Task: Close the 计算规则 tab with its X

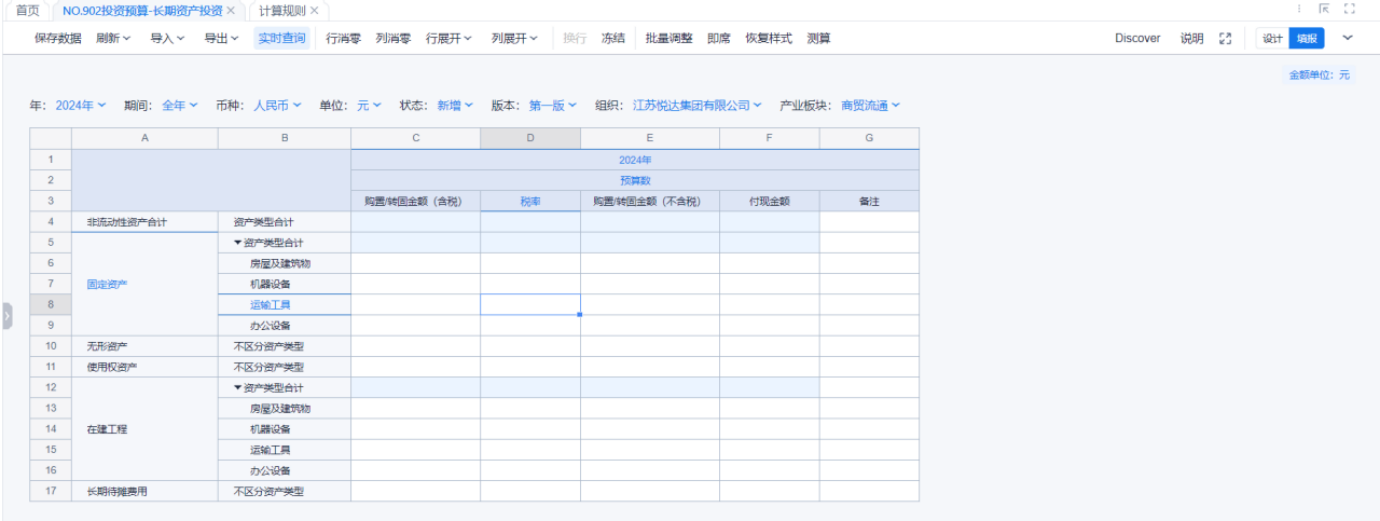Action: pos(314,10)
